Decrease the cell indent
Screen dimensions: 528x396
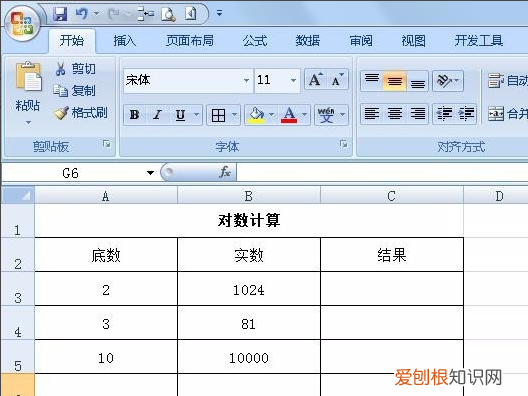pos(444,114)
